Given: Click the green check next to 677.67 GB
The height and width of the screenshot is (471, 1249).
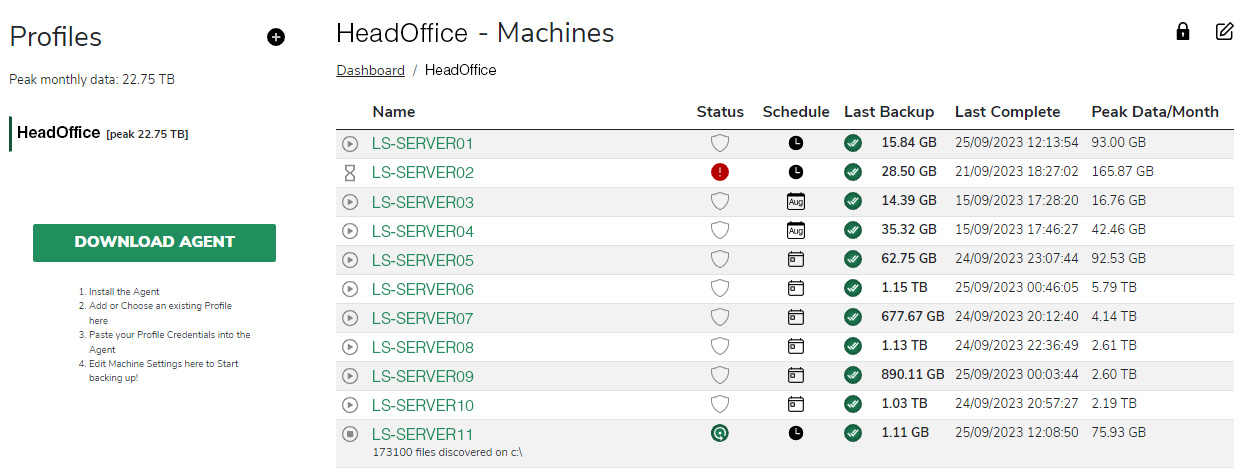Looking at the screenshot, I should [x=853, y=317].
